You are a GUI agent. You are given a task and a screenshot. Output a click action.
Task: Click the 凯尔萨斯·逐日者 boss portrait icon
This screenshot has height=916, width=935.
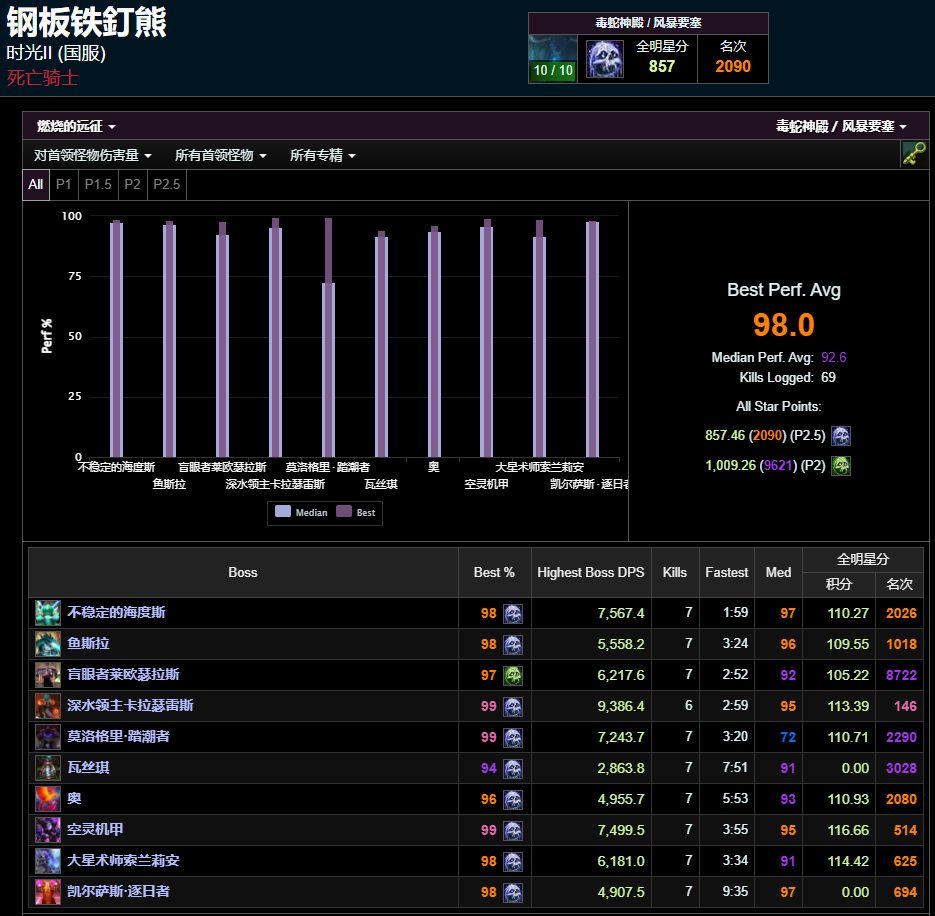tap(48, 891)
